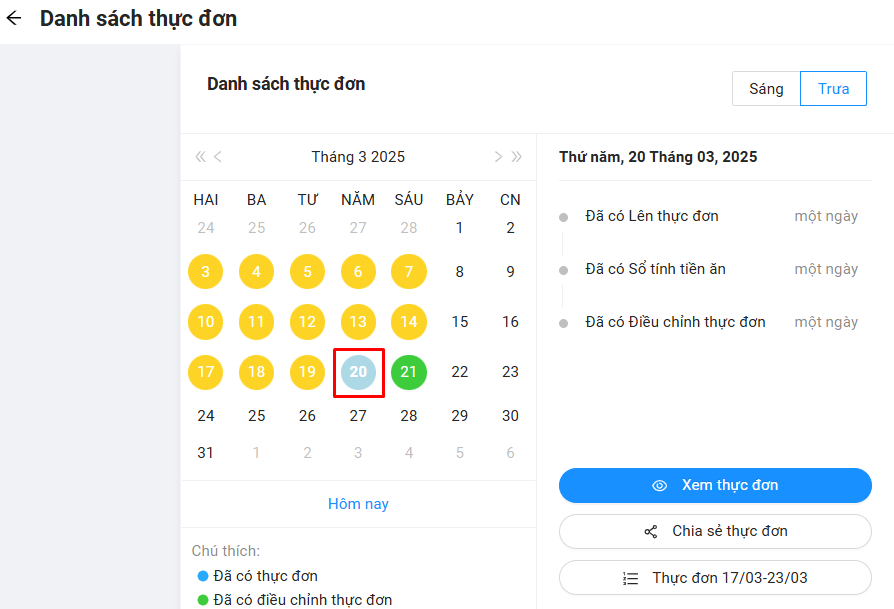Image resolution: width=894 pixels, height=609 pixels.
Task: Go to previous month arrow
Action: point(218,157)
